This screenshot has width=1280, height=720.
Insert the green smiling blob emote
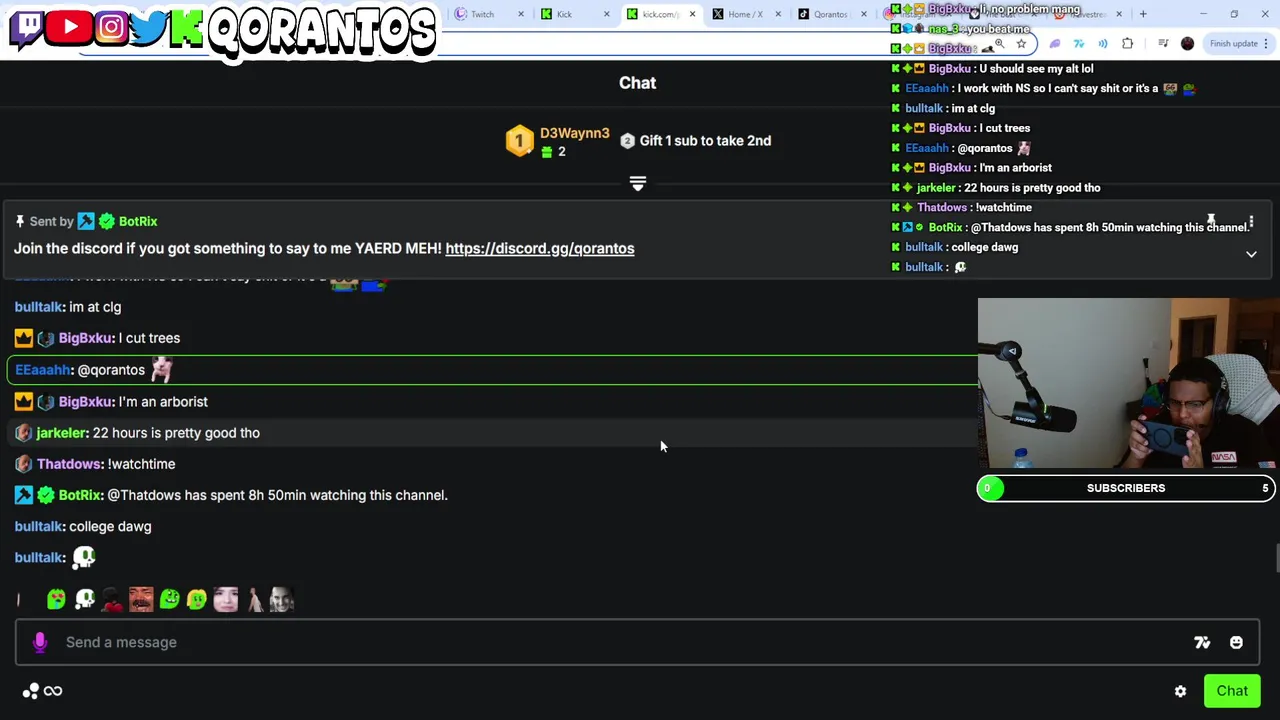[169, 600]
